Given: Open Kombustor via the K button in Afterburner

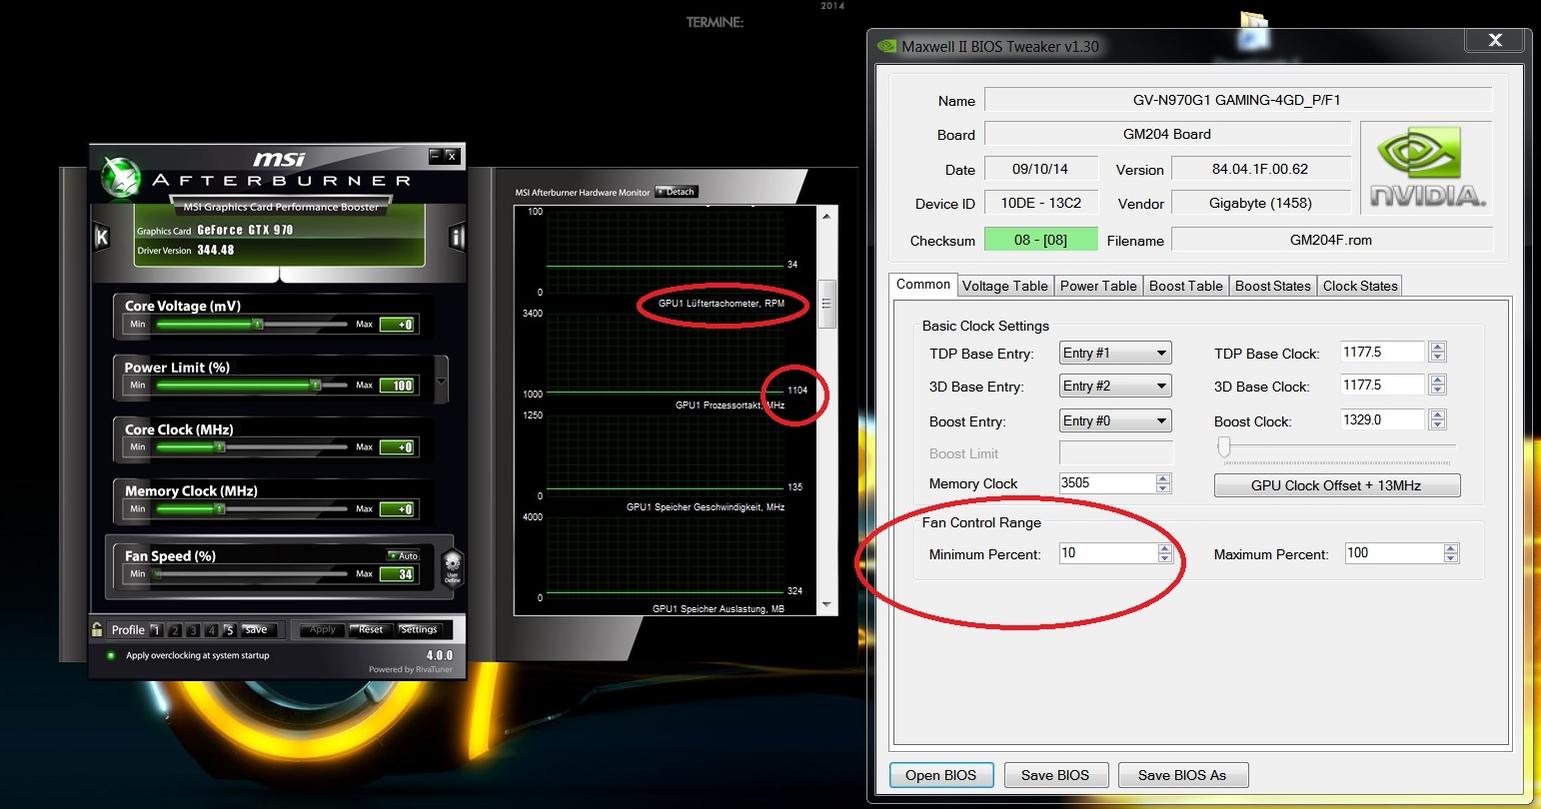Looking at the screenshot, I should (x=101, y=237).
